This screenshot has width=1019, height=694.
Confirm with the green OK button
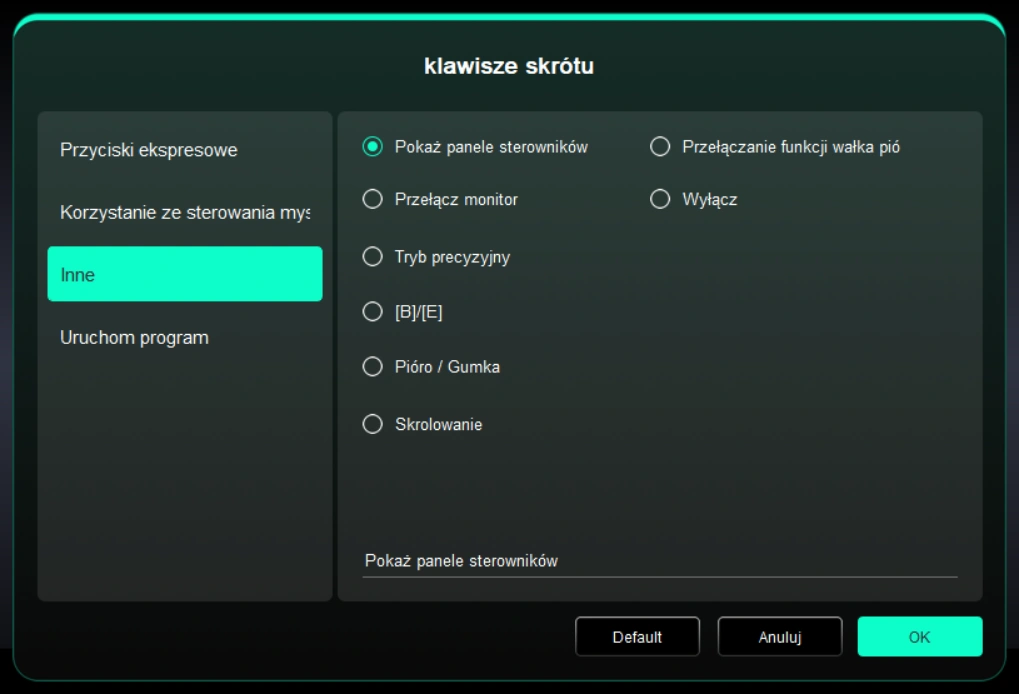(919, 637)
